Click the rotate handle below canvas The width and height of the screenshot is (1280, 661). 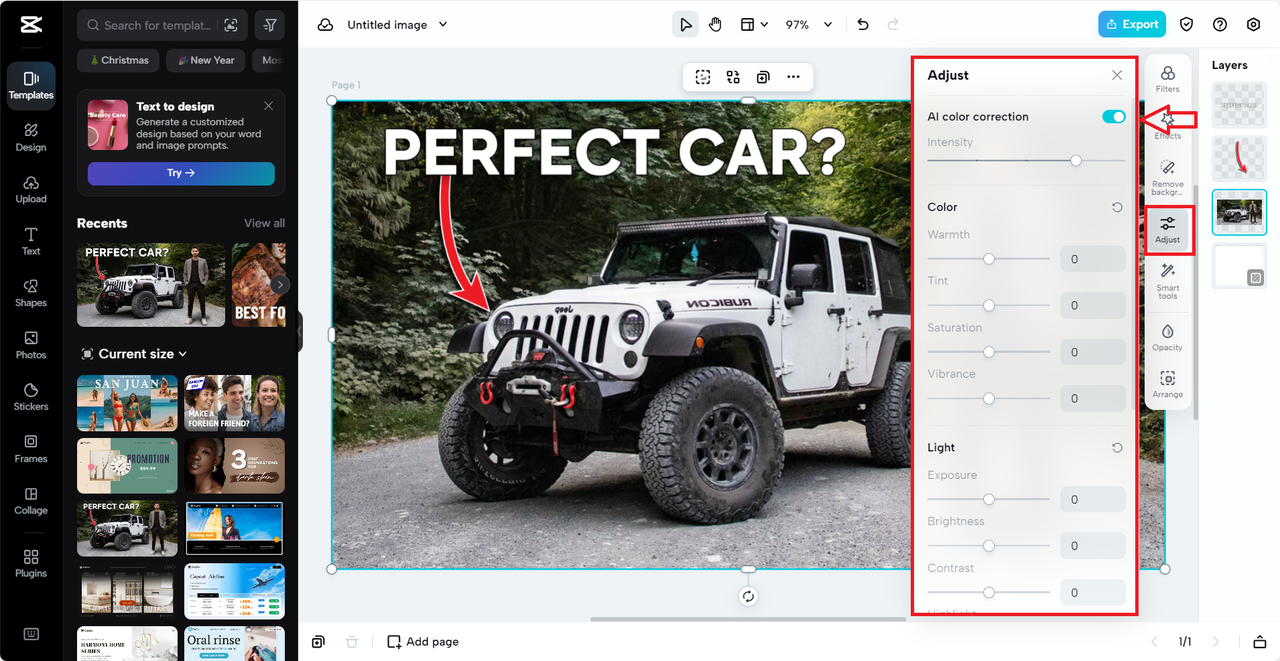748,597
